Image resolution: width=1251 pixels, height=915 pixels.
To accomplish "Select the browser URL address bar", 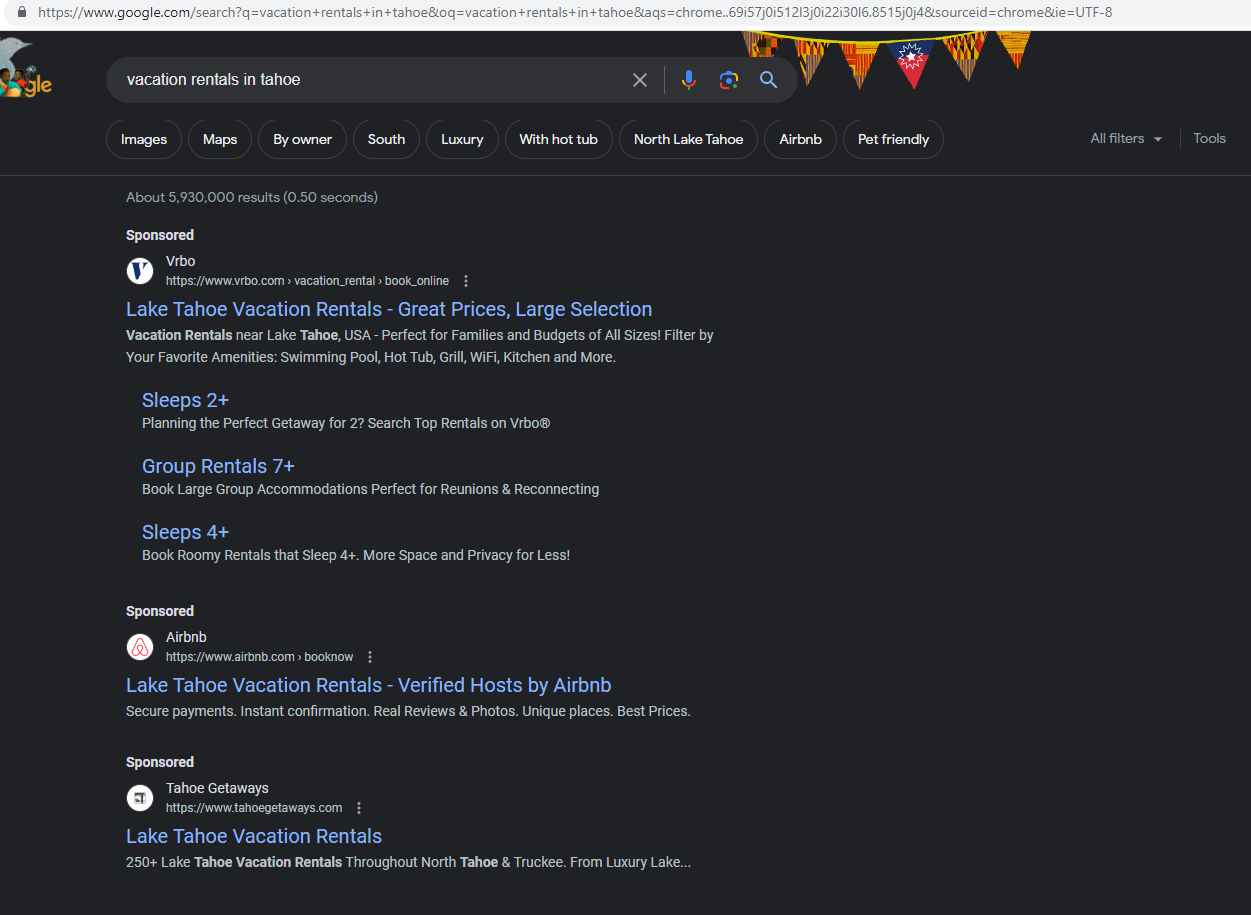I will pos(575,13).
